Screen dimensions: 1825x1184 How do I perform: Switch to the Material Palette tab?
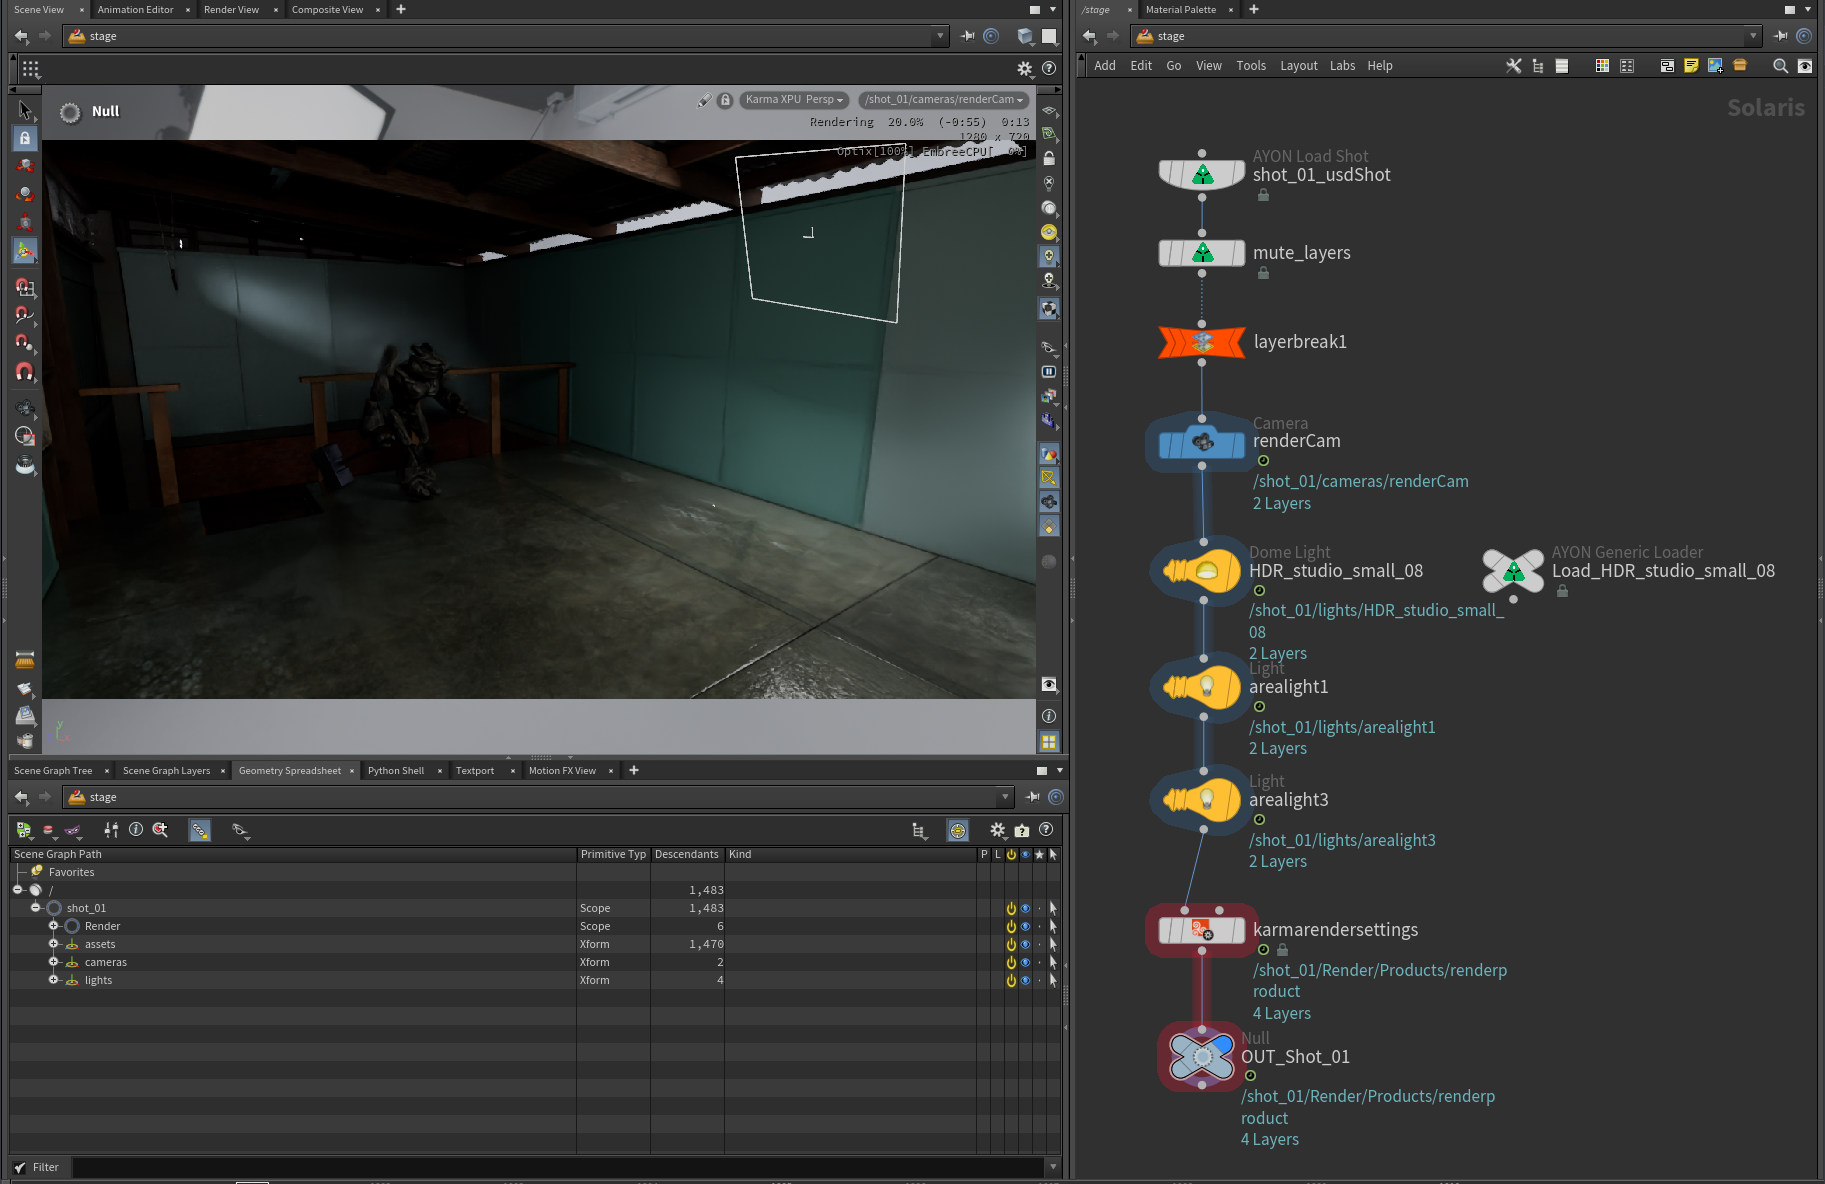1180,10
